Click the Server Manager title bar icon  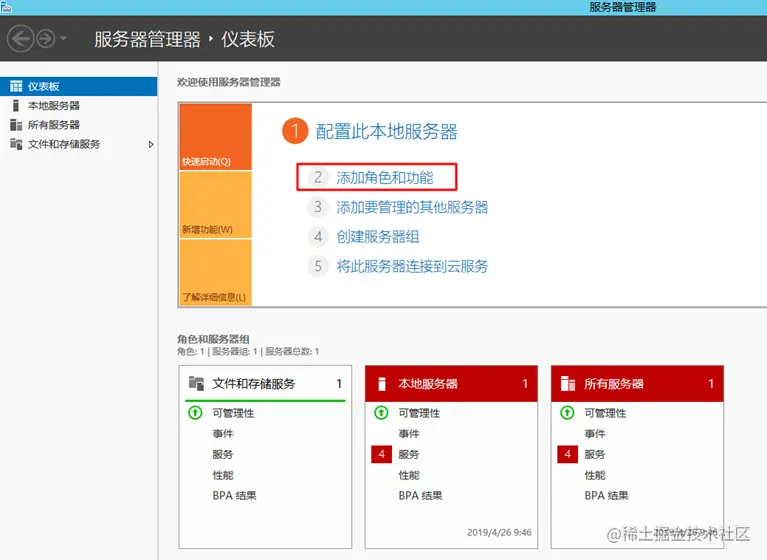tap(6, 6)
